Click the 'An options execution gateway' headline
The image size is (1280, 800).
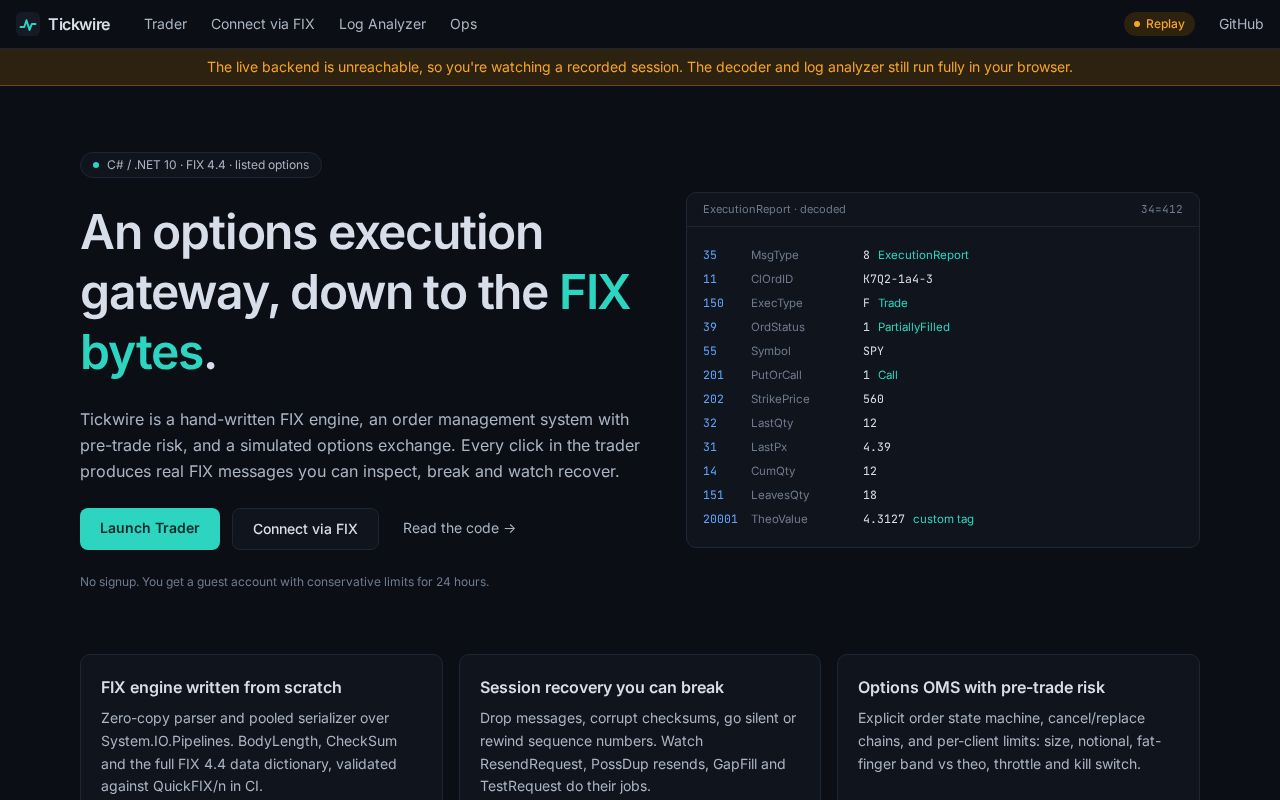pos(355,292)
